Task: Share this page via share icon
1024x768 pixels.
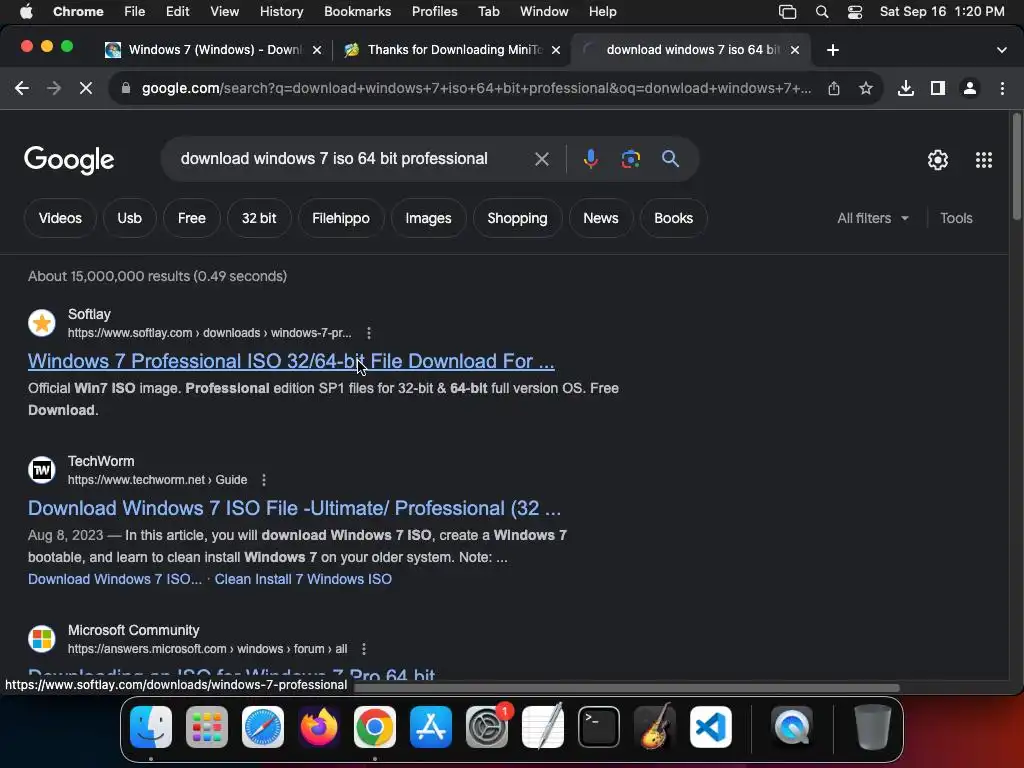Action: 834,88
